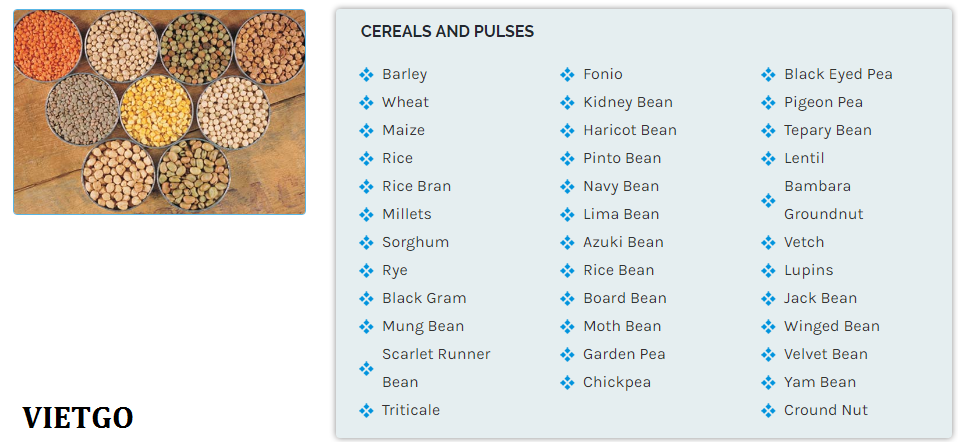Image resolution: width=958 pixels, height=442 pixels.
Task: Click the pulses bowls photo thumbnail
Action: [159, 112]
